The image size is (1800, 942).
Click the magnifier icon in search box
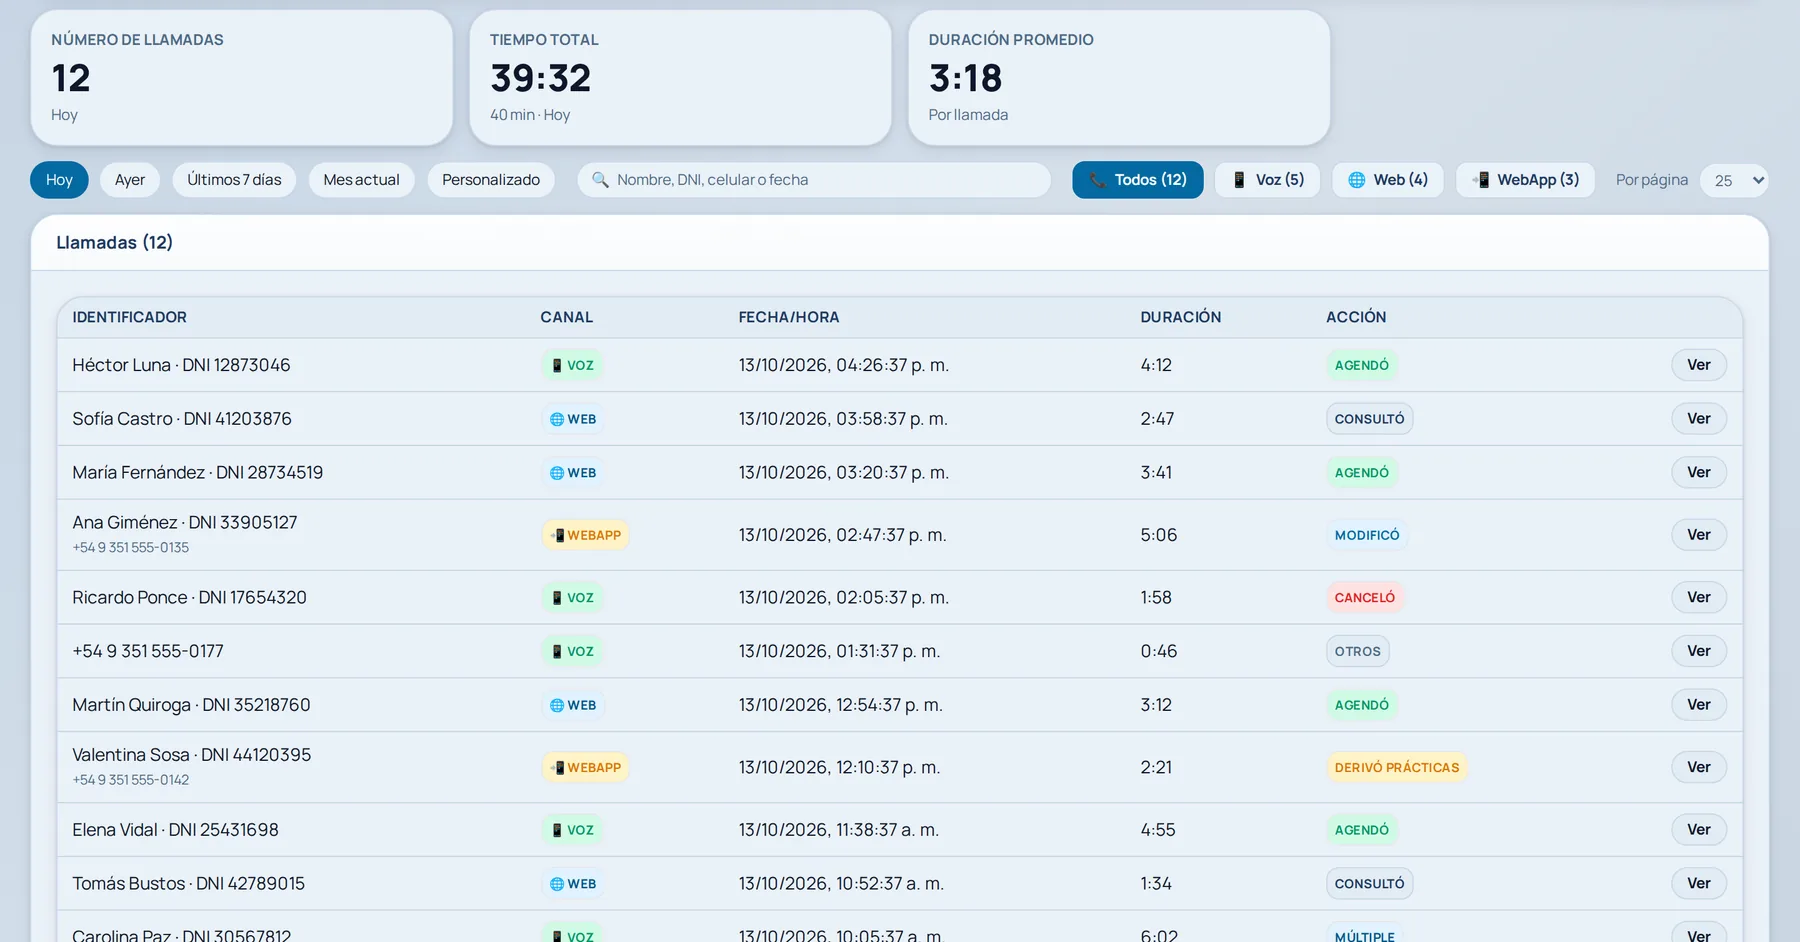(600, 180)
